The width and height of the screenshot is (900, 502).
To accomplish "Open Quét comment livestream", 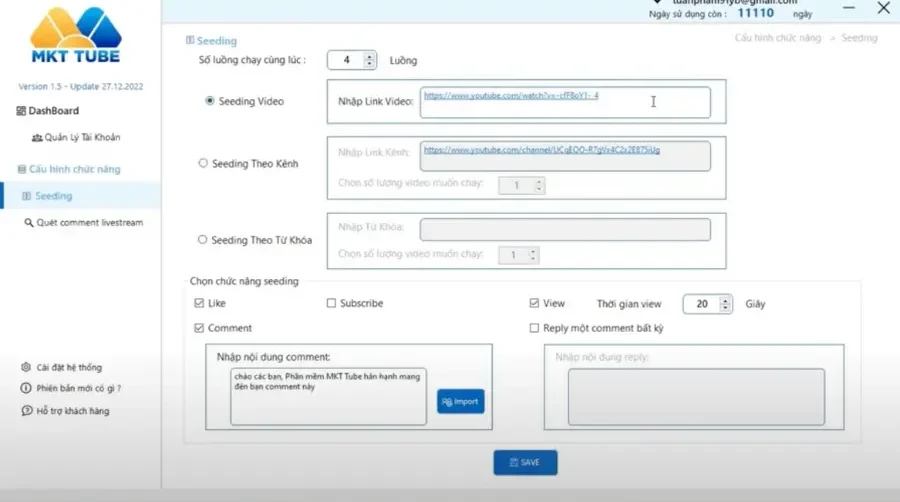I will [x=84, y=223].
